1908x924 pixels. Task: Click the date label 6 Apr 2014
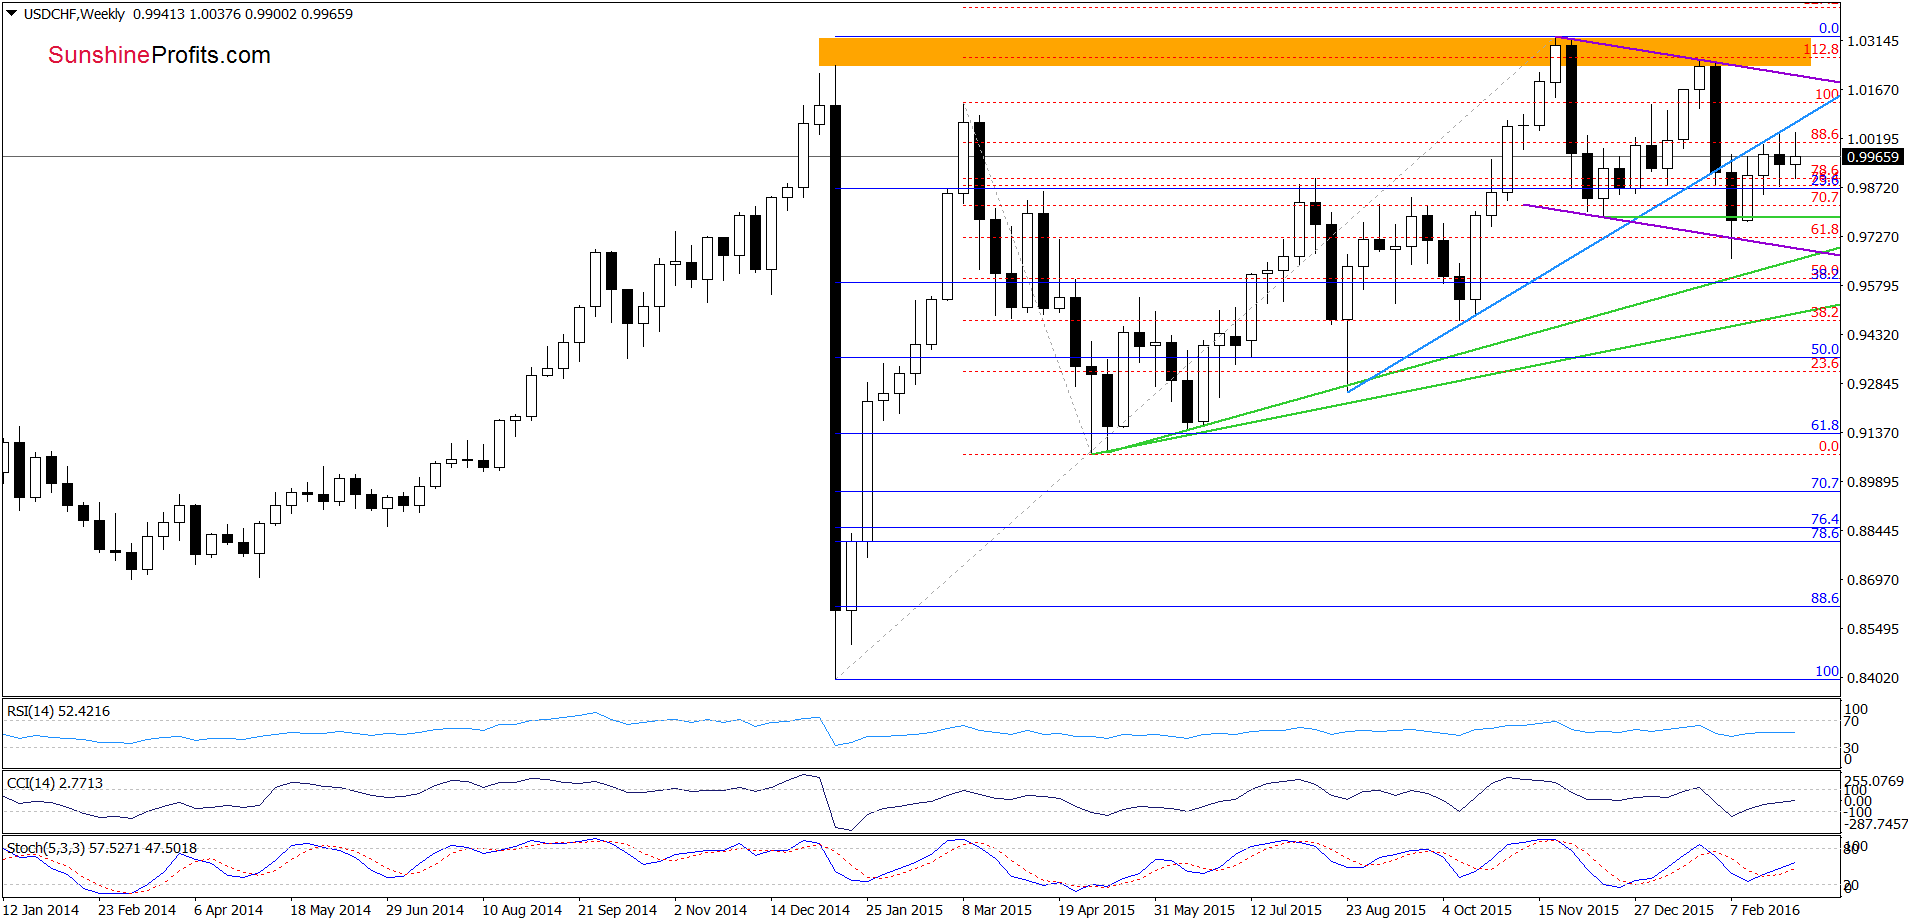pos(228,910)
